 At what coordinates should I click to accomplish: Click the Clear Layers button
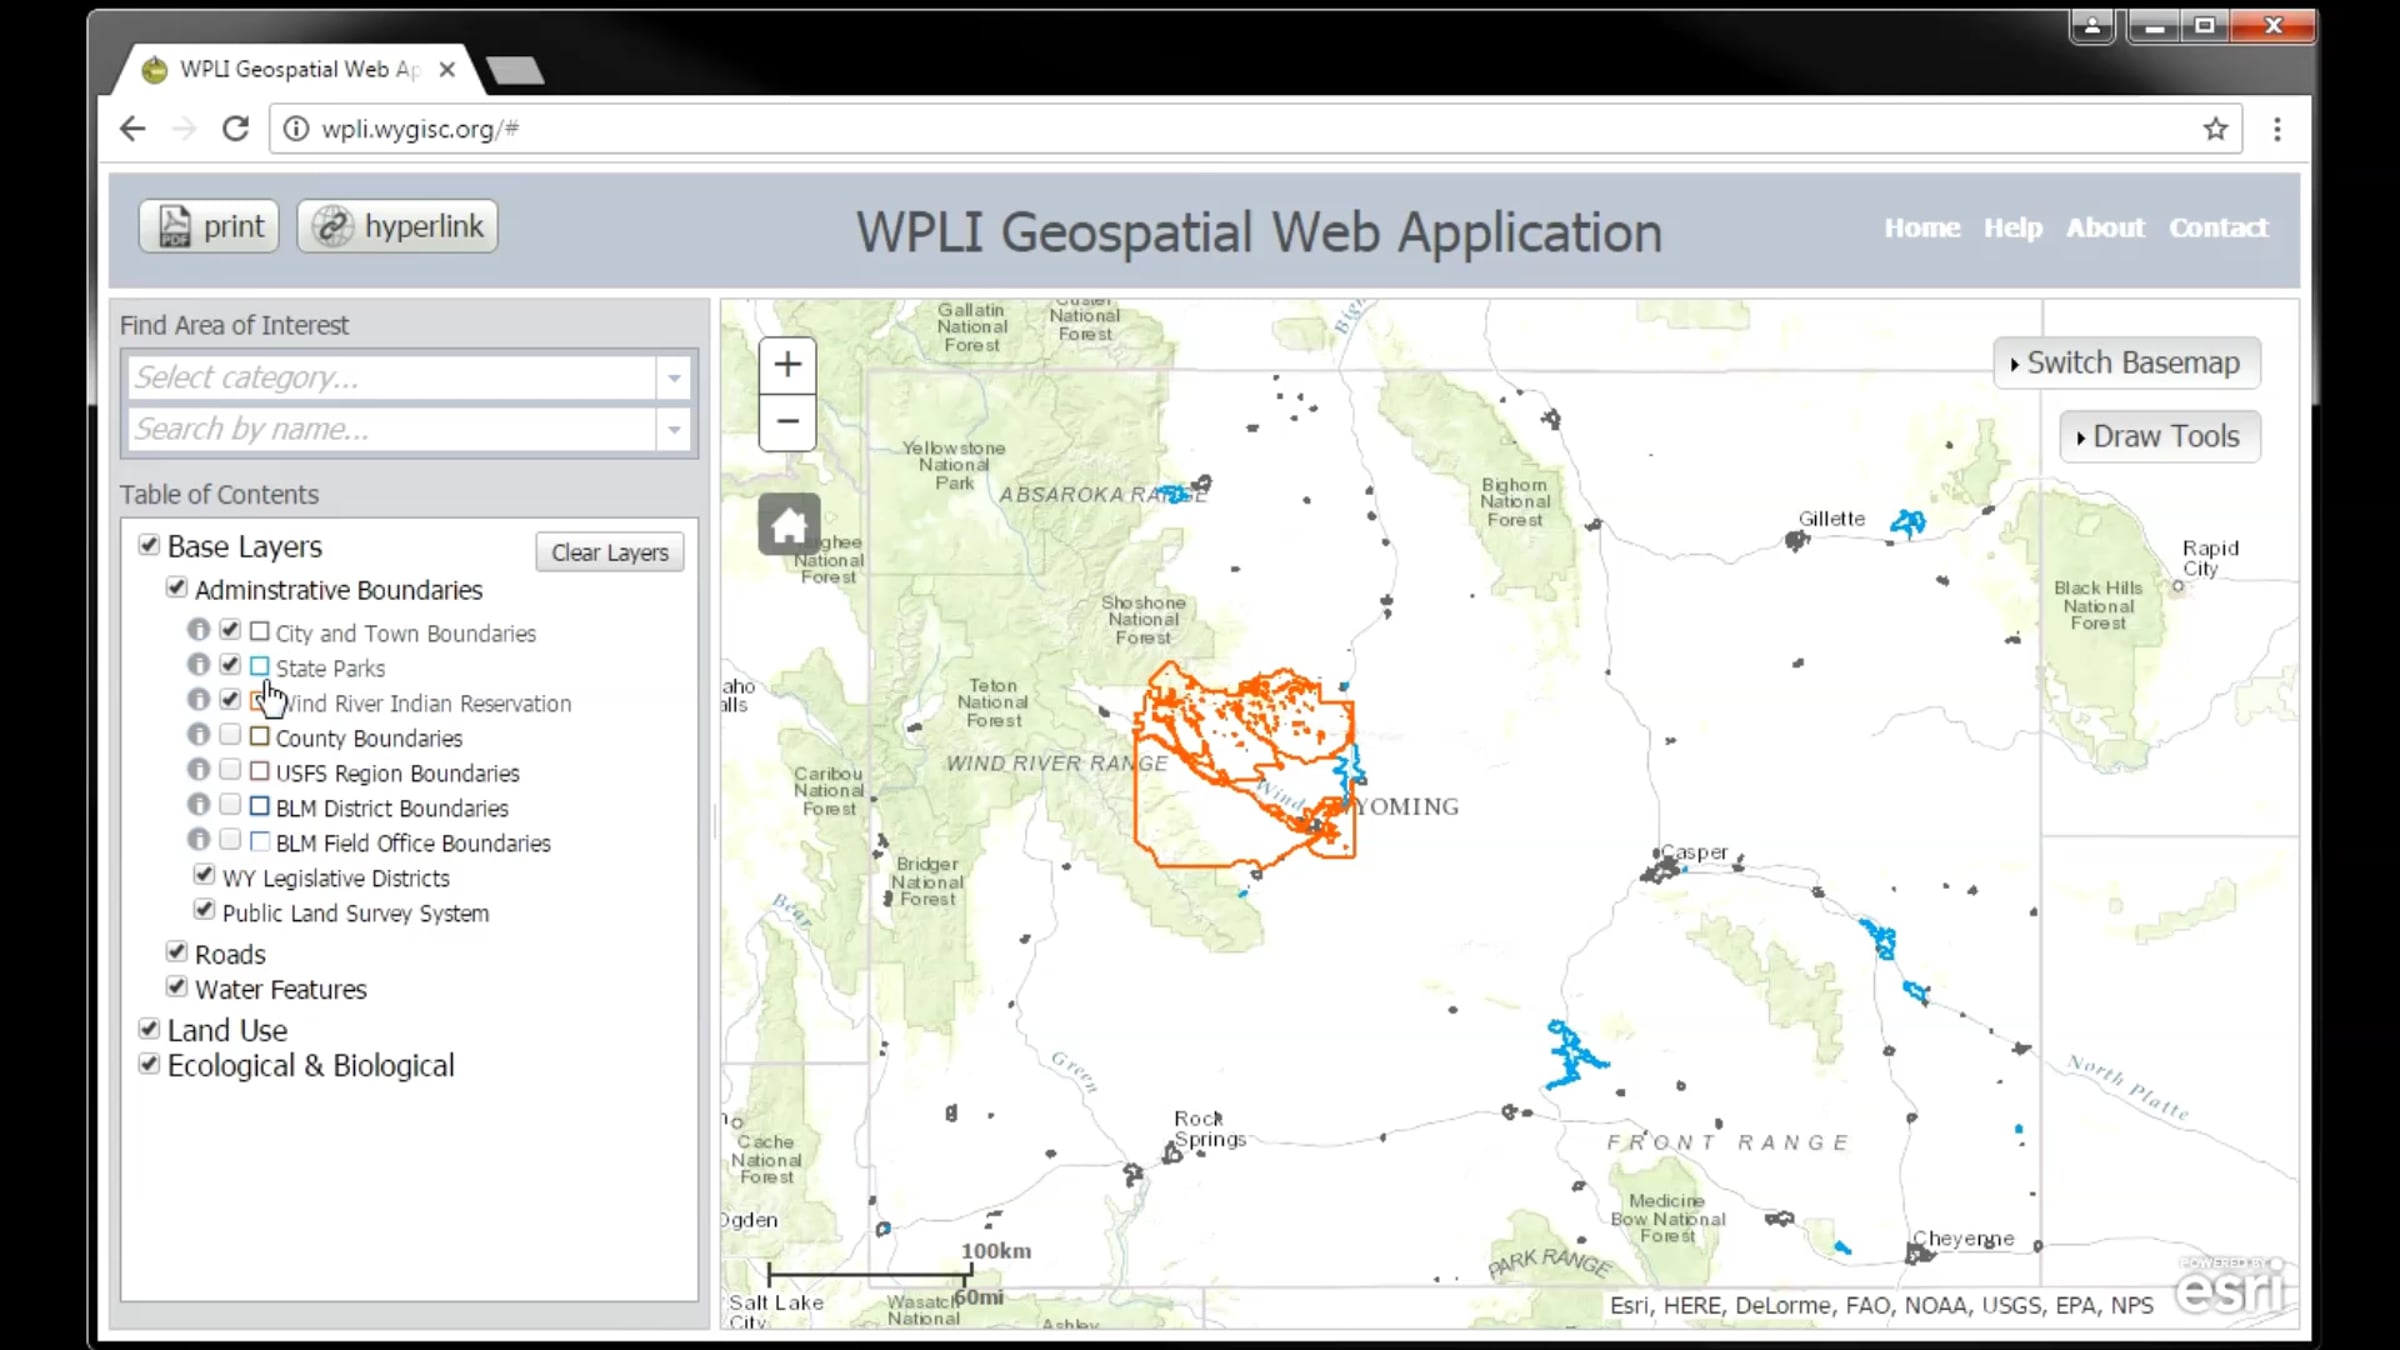(610, 552)
